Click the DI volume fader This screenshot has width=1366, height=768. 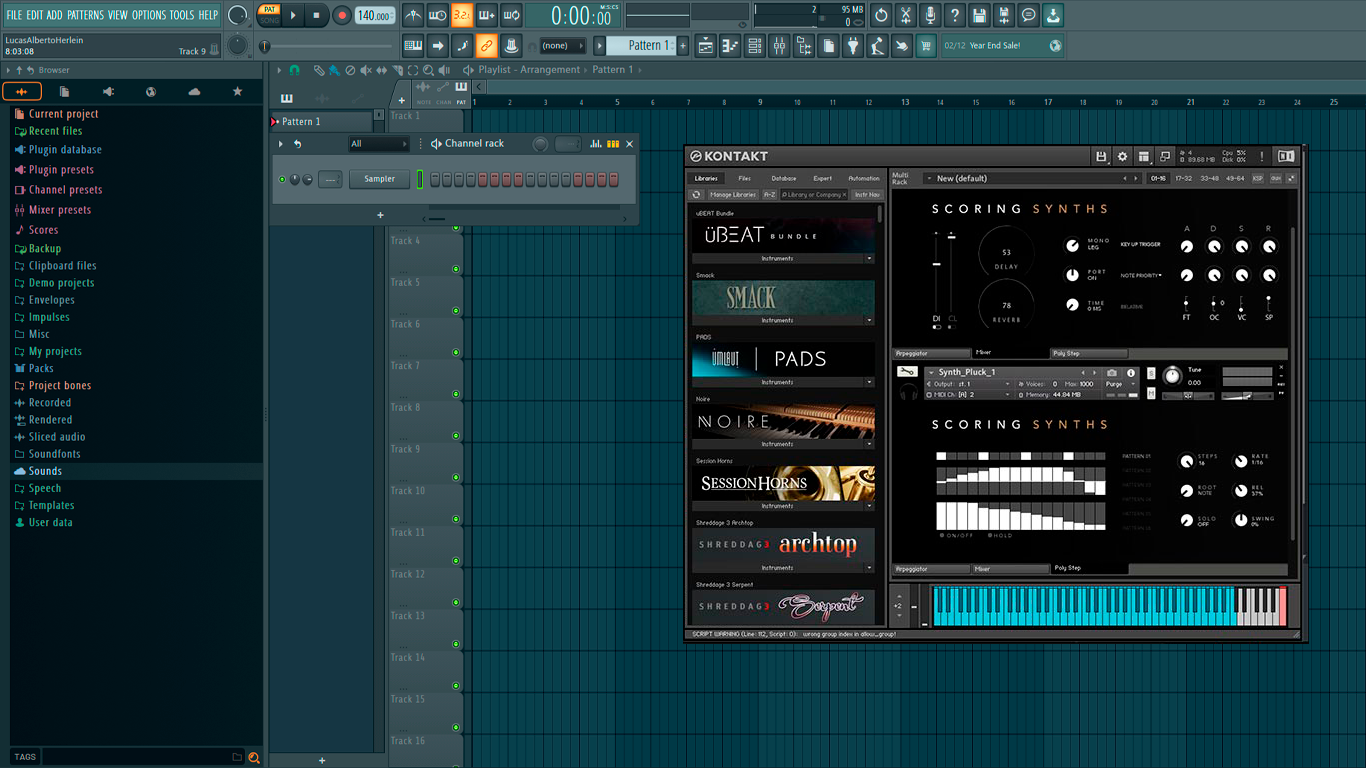(937, 264)
